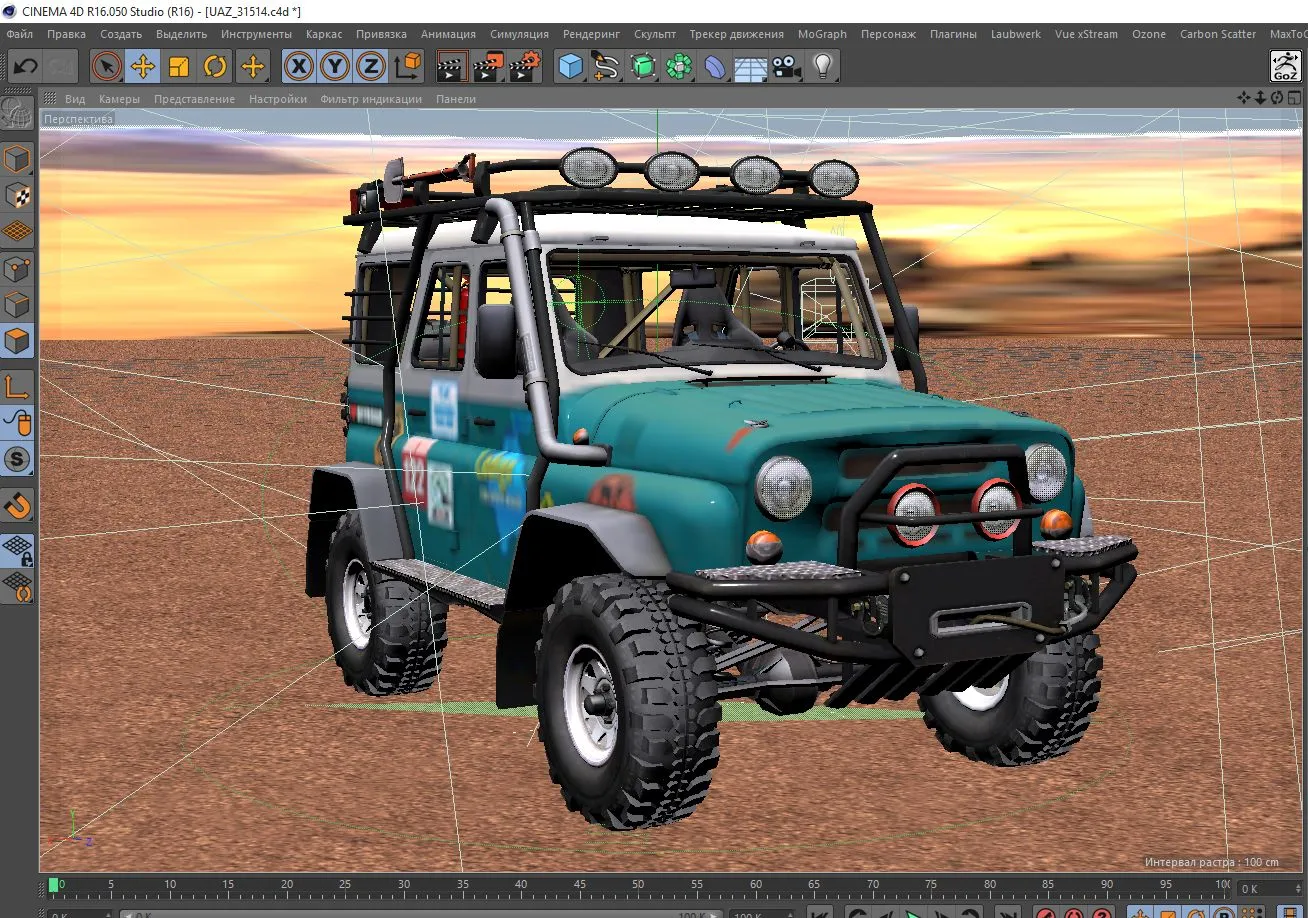
Task: Toggle the active viewport maximize icon
Action: click(1294, 97)
